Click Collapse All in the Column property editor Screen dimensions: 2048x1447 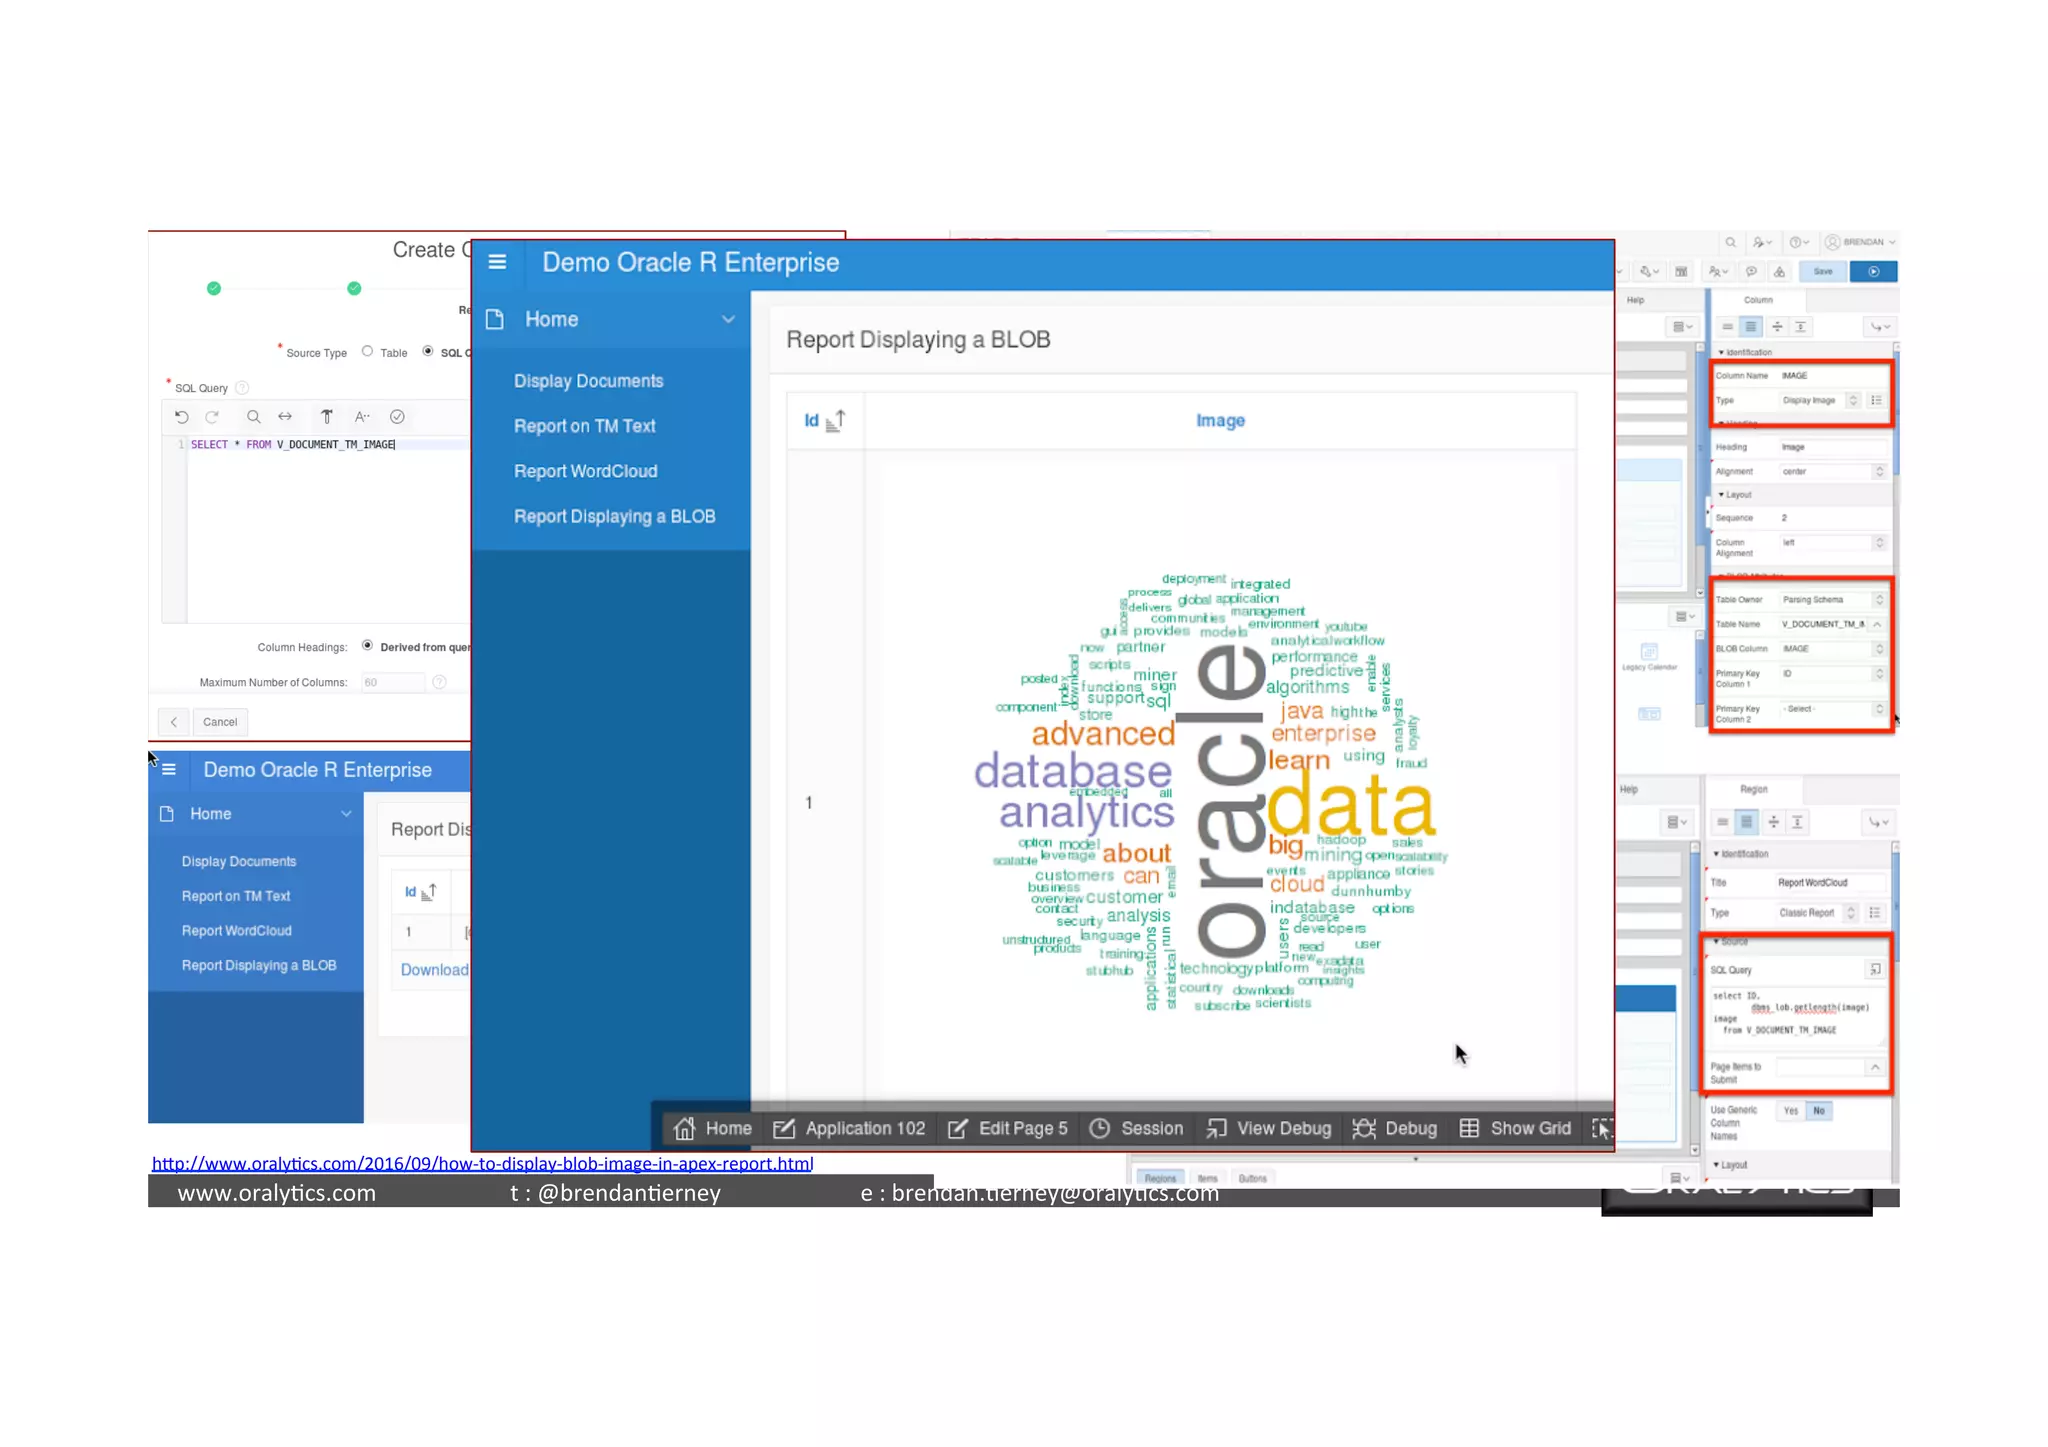(x=1777, y=327)
